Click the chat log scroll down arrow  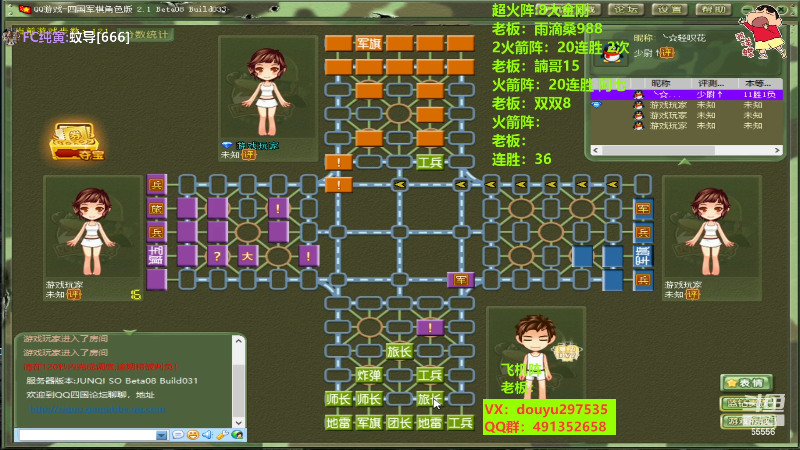click(238, 422)
